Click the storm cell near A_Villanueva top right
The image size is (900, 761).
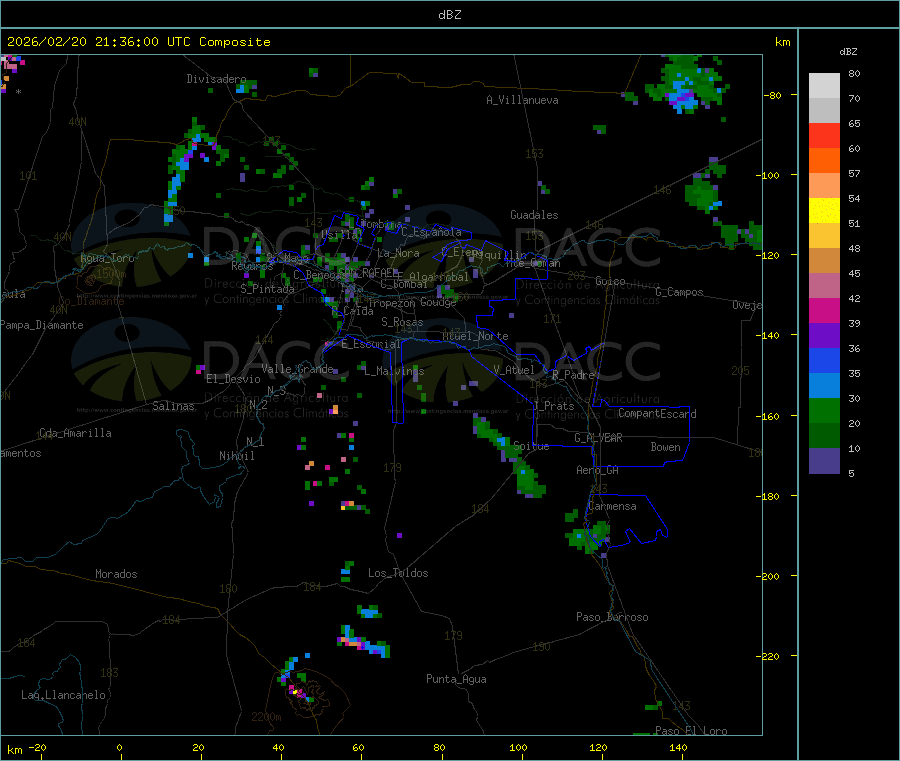click(x=686, y=83)
